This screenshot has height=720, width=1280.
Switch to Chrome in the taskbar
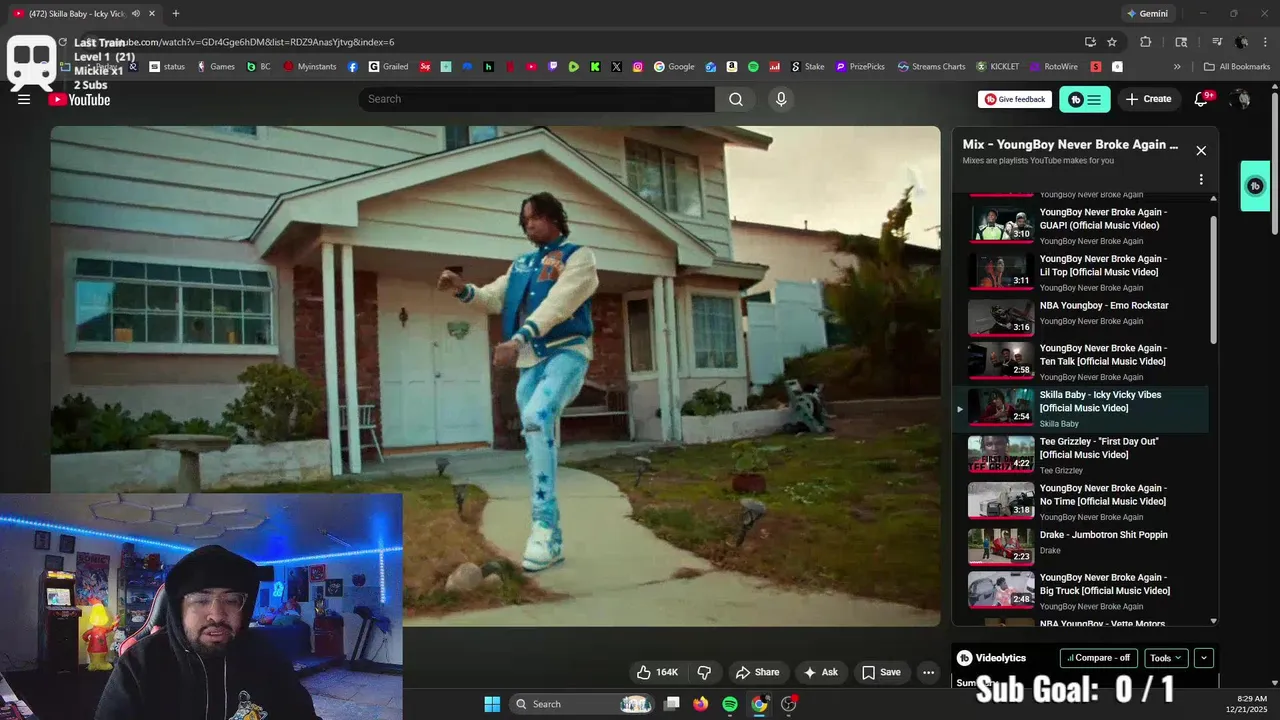[x=759, y=704]
